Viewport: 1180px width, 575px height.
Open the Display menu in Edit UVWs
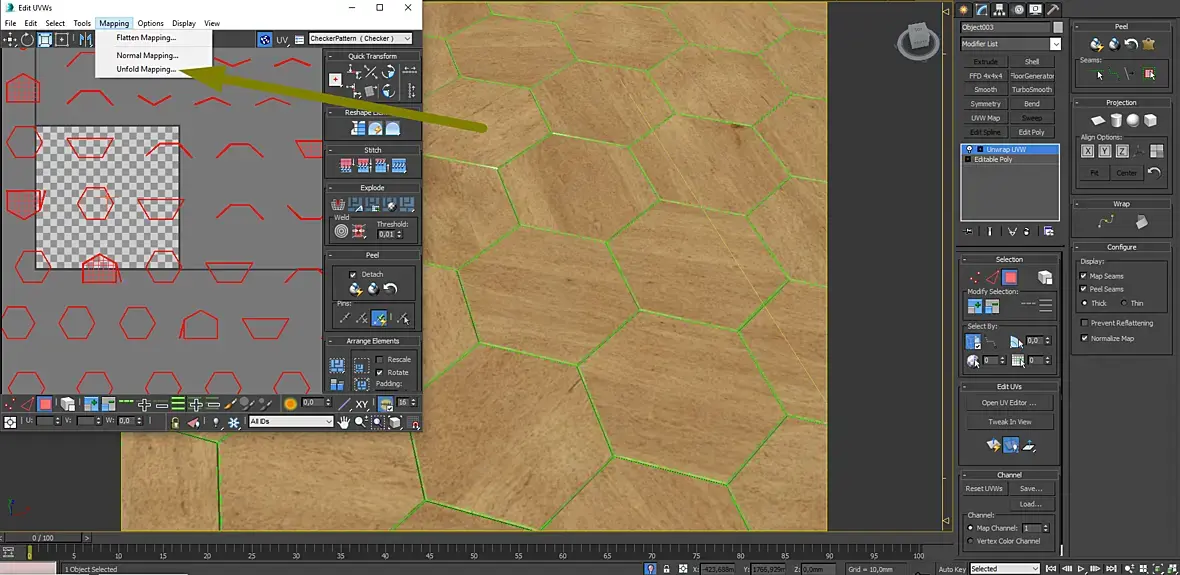[184, 23]
